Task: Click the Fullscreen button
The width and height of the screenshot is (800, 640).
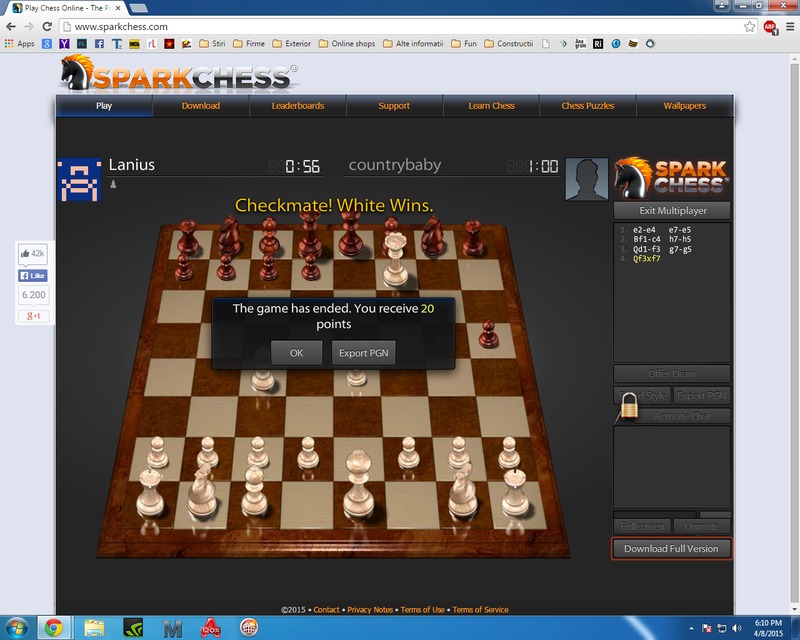Action: 642,526
